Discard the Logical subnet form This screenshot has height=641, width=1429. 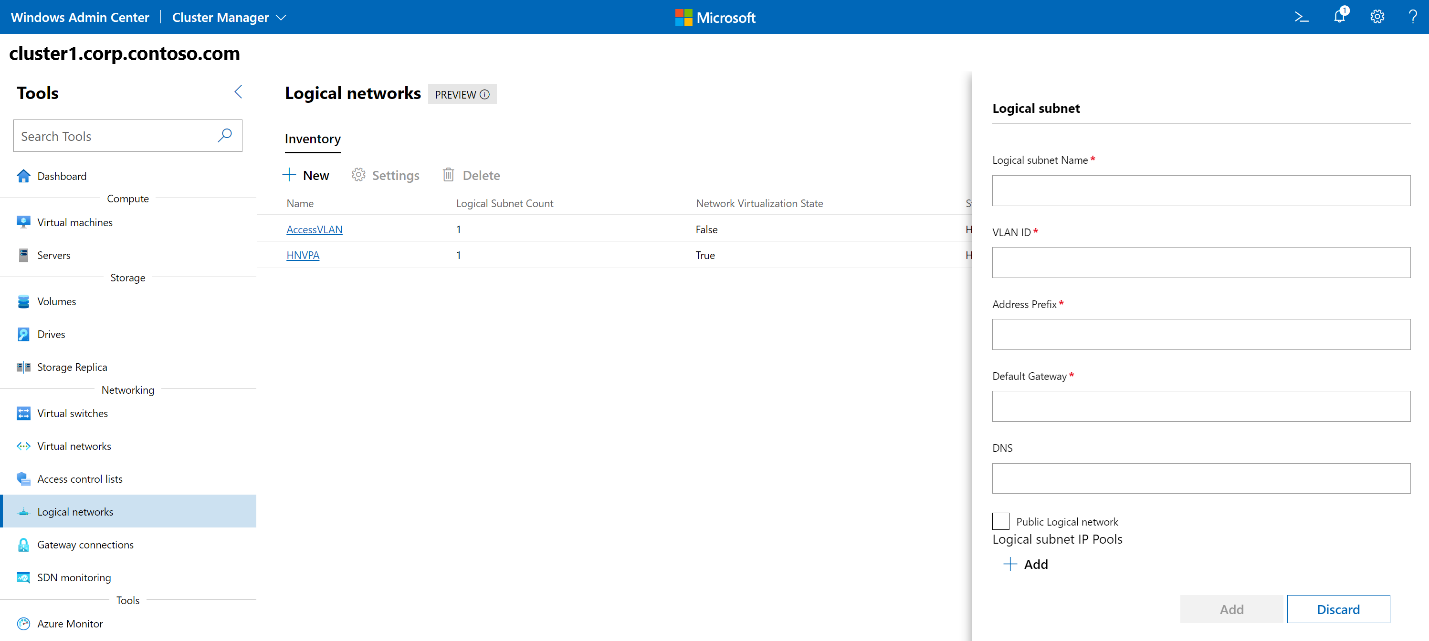click(x=1338, y=609)
